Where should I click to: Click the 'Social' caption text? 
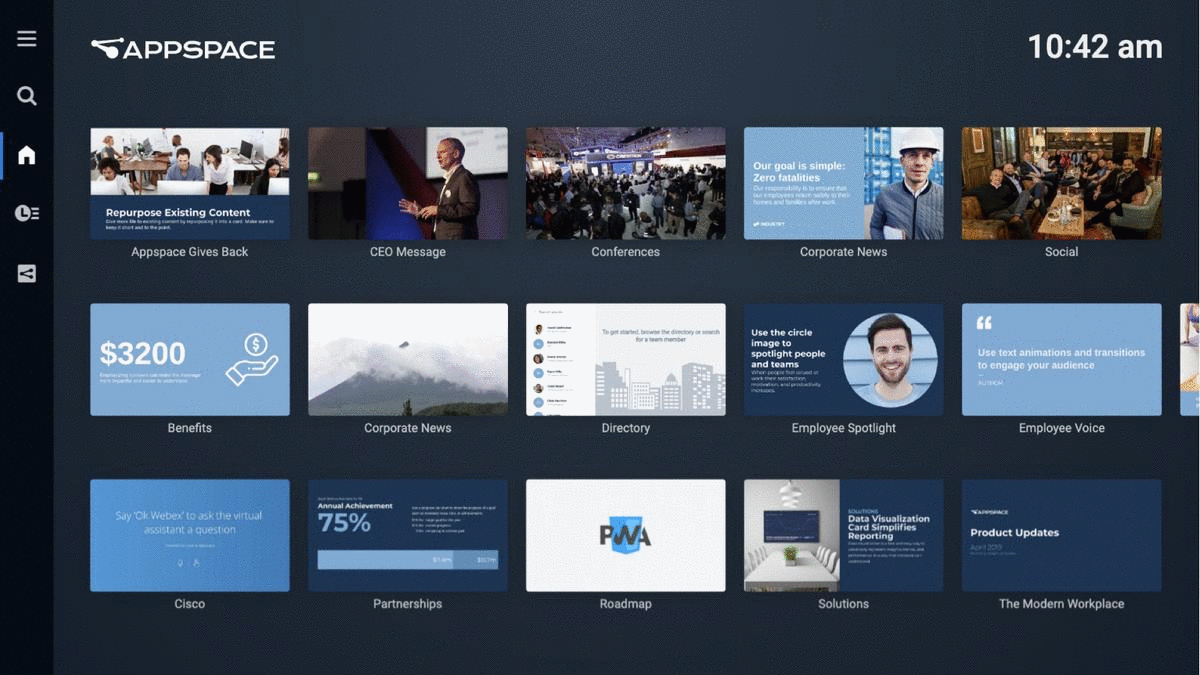pyautogui.click(x=1062, y=252)
